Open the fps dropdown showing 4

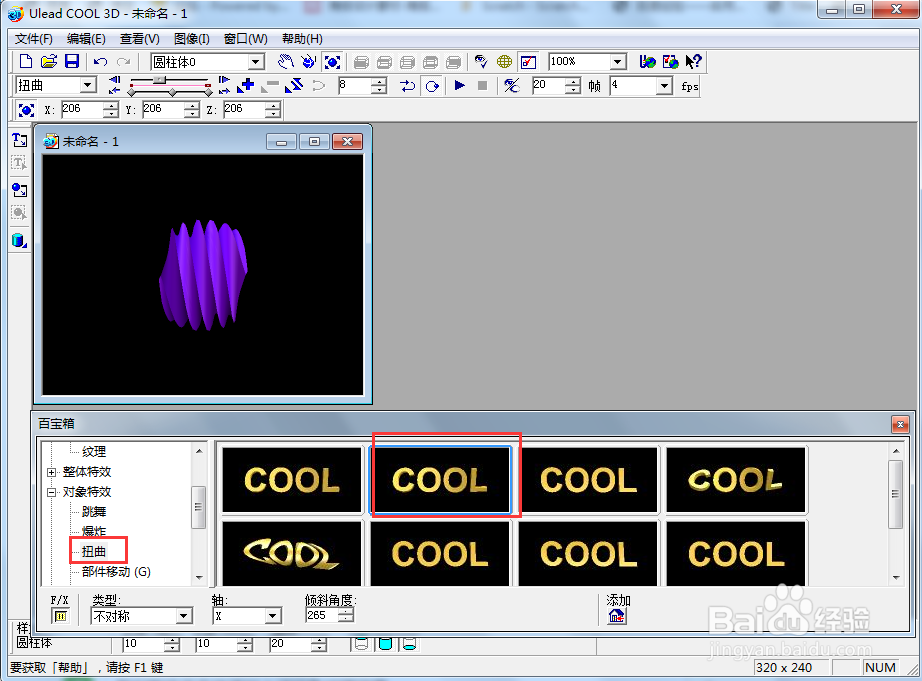[664, 86]
